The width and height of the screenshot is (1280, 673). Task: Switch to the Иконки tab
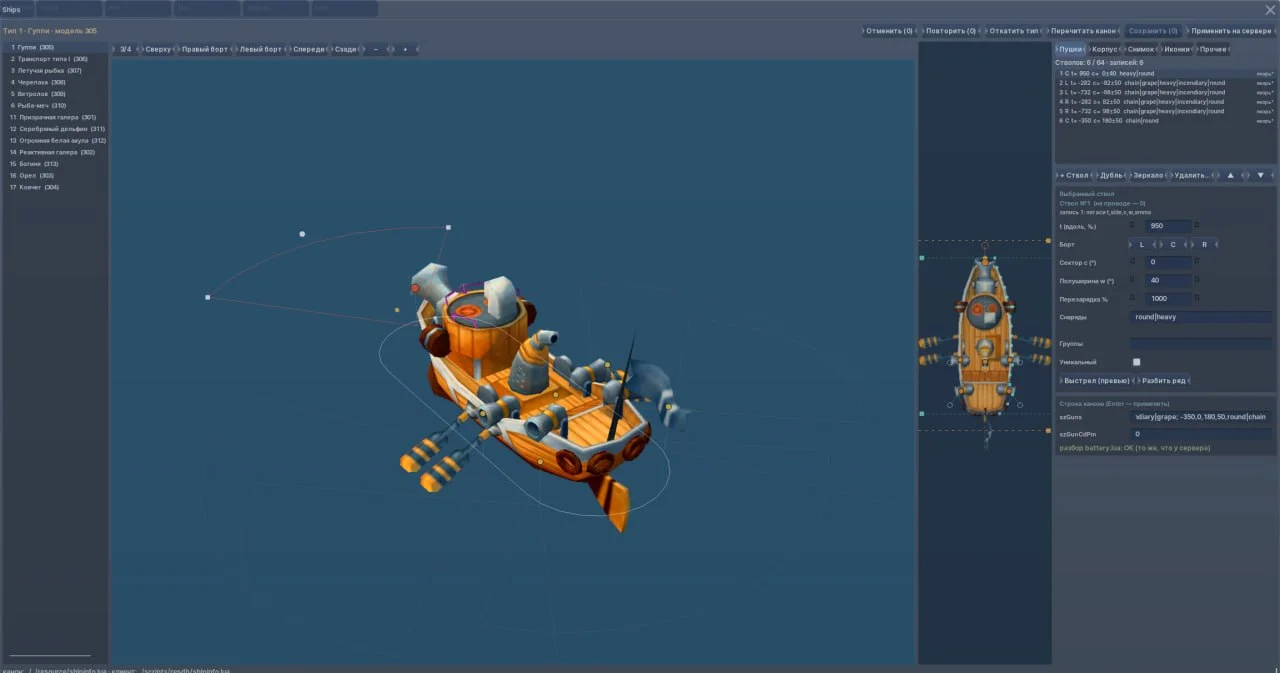tap(1177, 49)
